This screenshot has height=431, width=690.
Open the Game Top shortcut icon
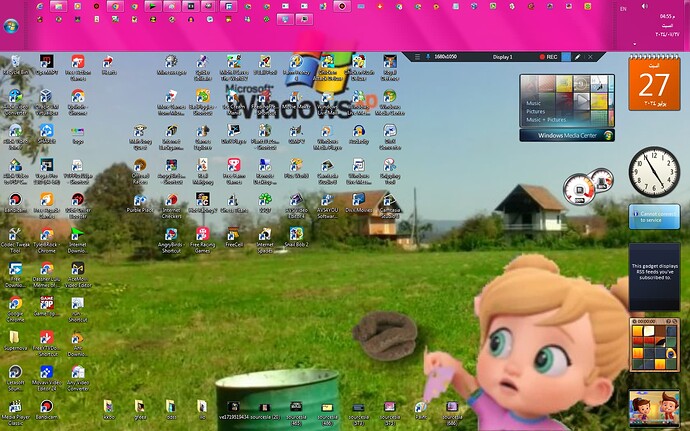47,306
